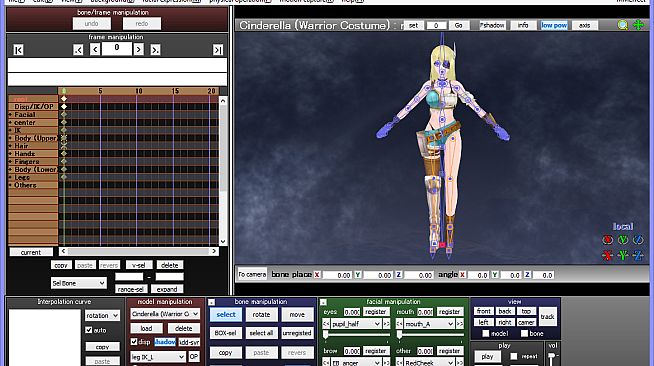Click the green Y move axis icon

(623, 255)
